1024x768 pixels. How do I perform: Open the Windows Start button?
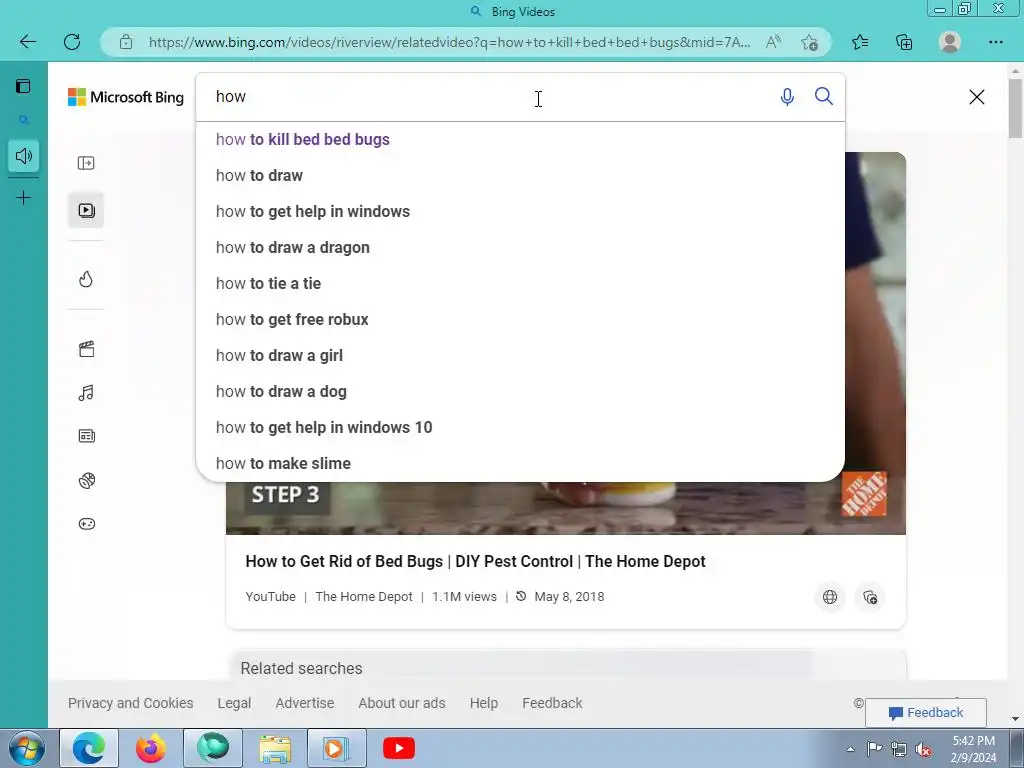tap(27, 748)
